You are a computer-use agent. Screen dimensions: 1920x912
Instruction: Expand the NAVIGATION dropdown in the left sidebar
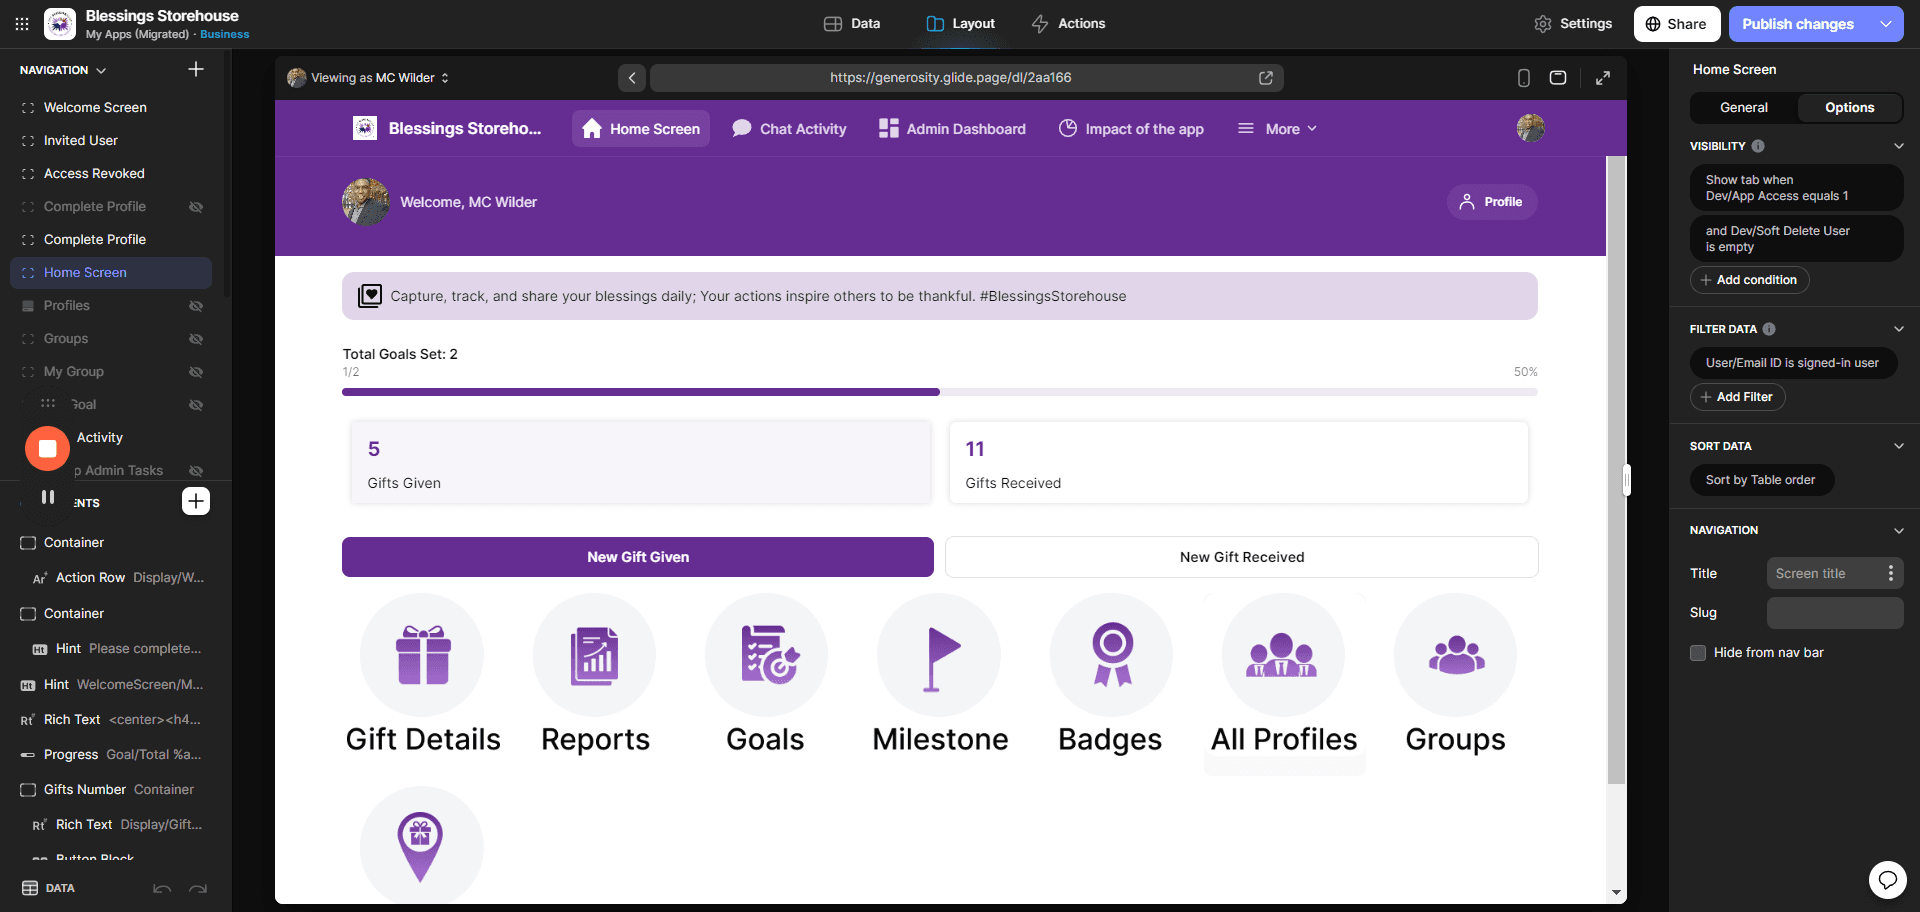coord(63,70)
